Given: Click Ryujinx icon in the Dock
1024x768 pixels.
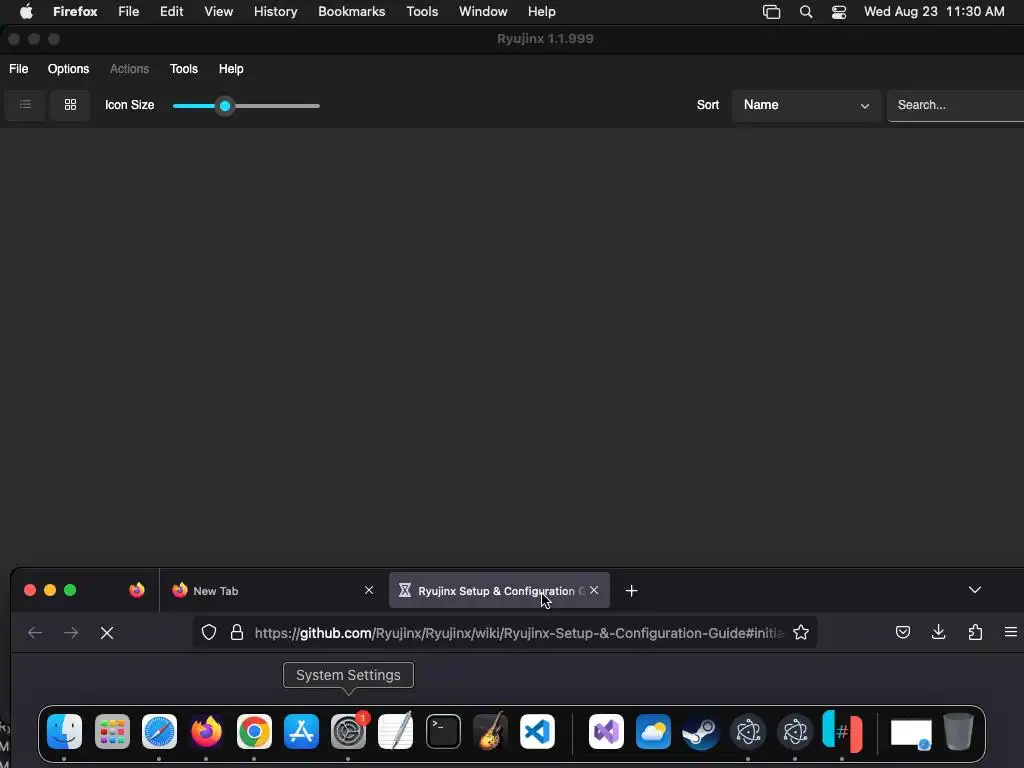Looking at the screenshot, I should (842, 731).
